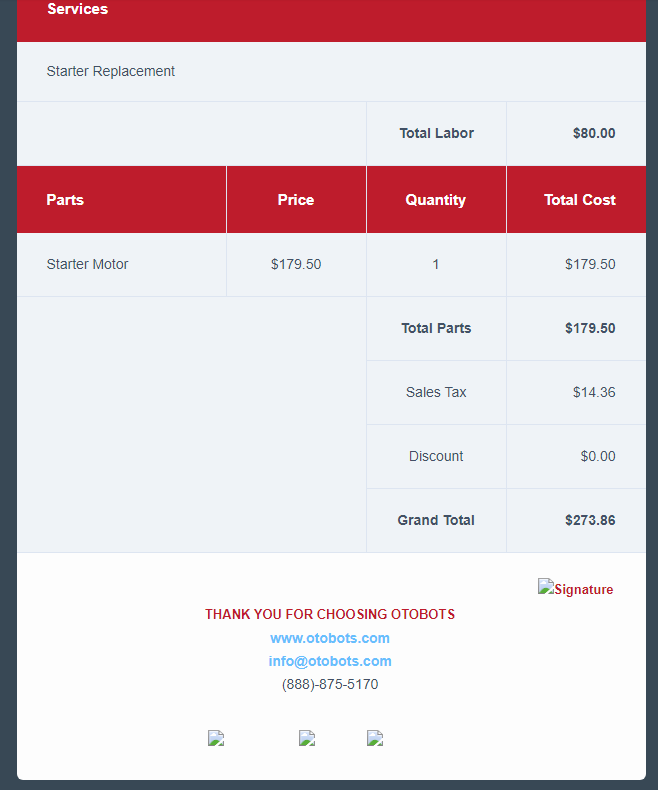The height and width of the screenshot is (790, 658).
Task: Click the leftmost footer social icon
Action: (216, 738)
